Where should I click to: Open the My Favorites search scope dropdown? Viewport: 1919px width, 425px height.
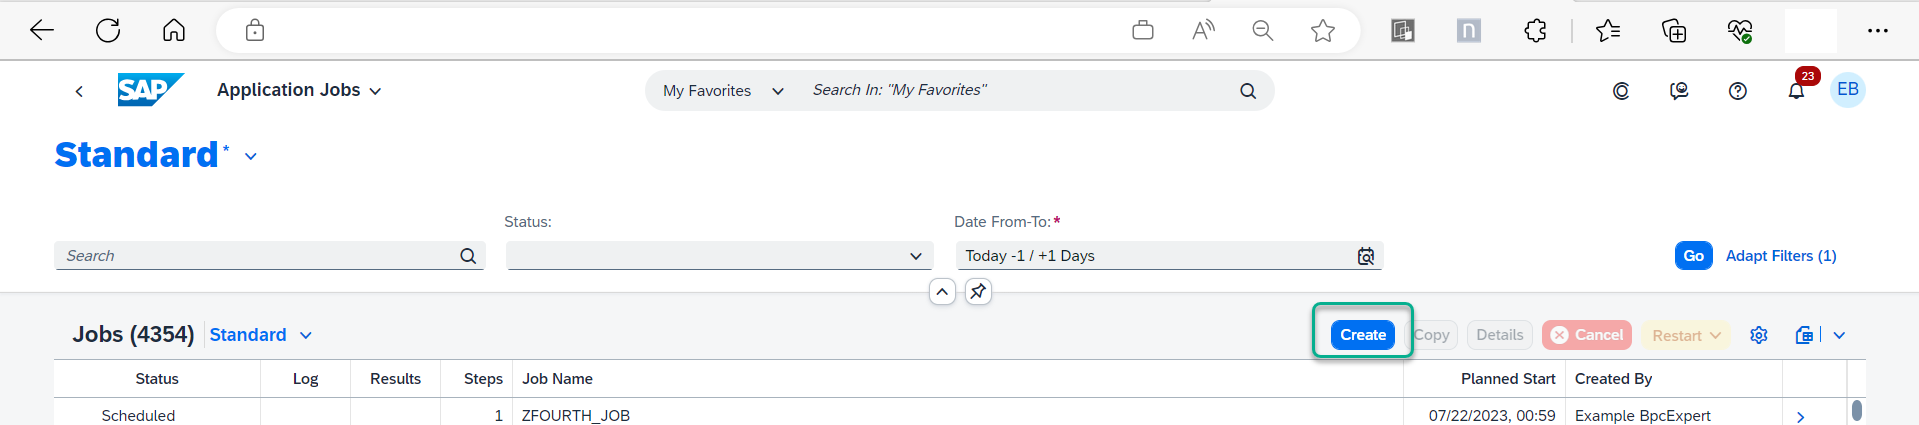[723, 91]
